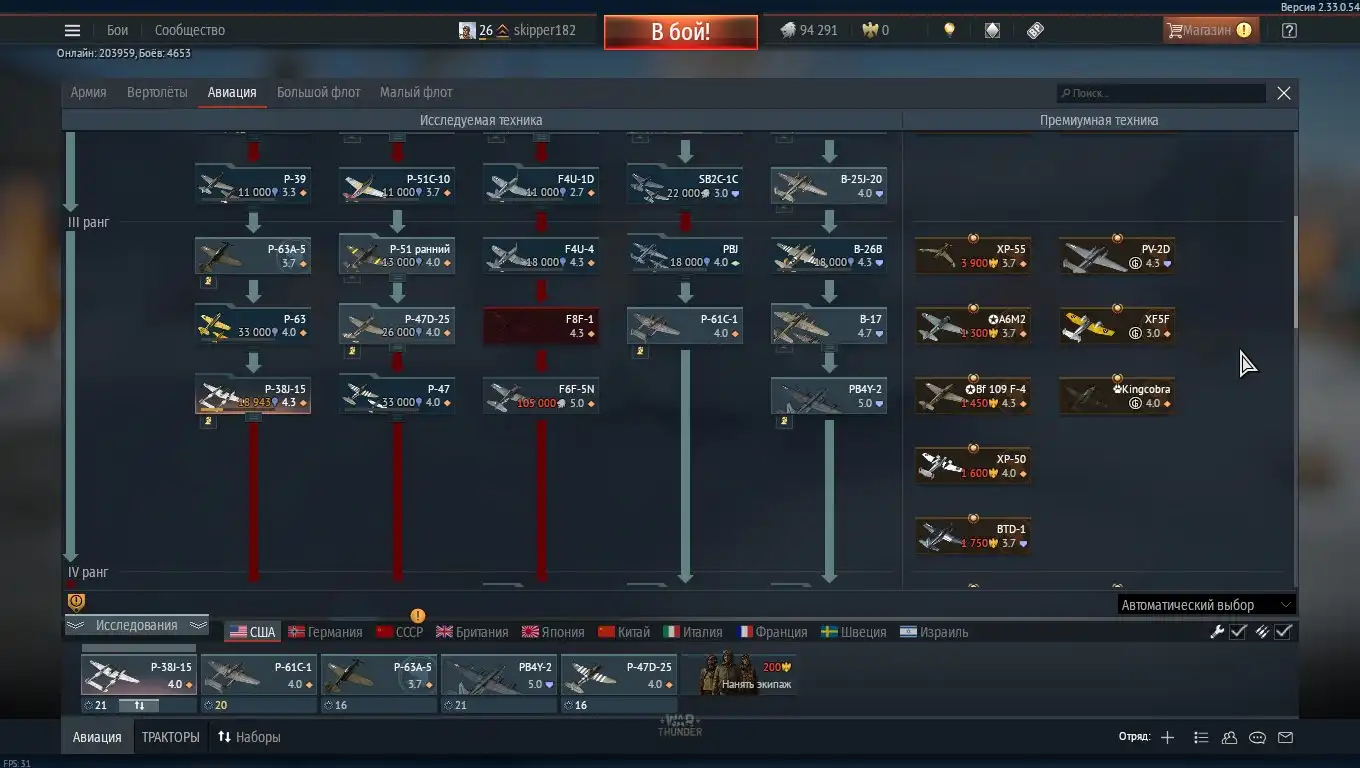Select the F4U-4 aircraft card
1360x768 pixels.
click(x=541, y=255)
